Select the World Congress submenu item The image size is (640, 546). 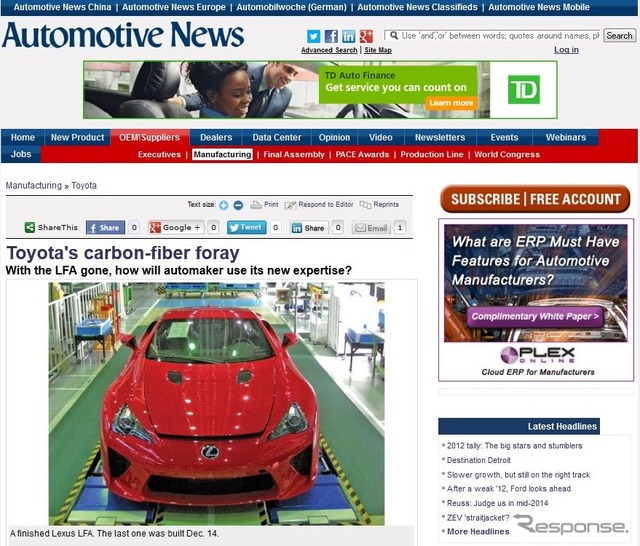click(x=507, y=155)
